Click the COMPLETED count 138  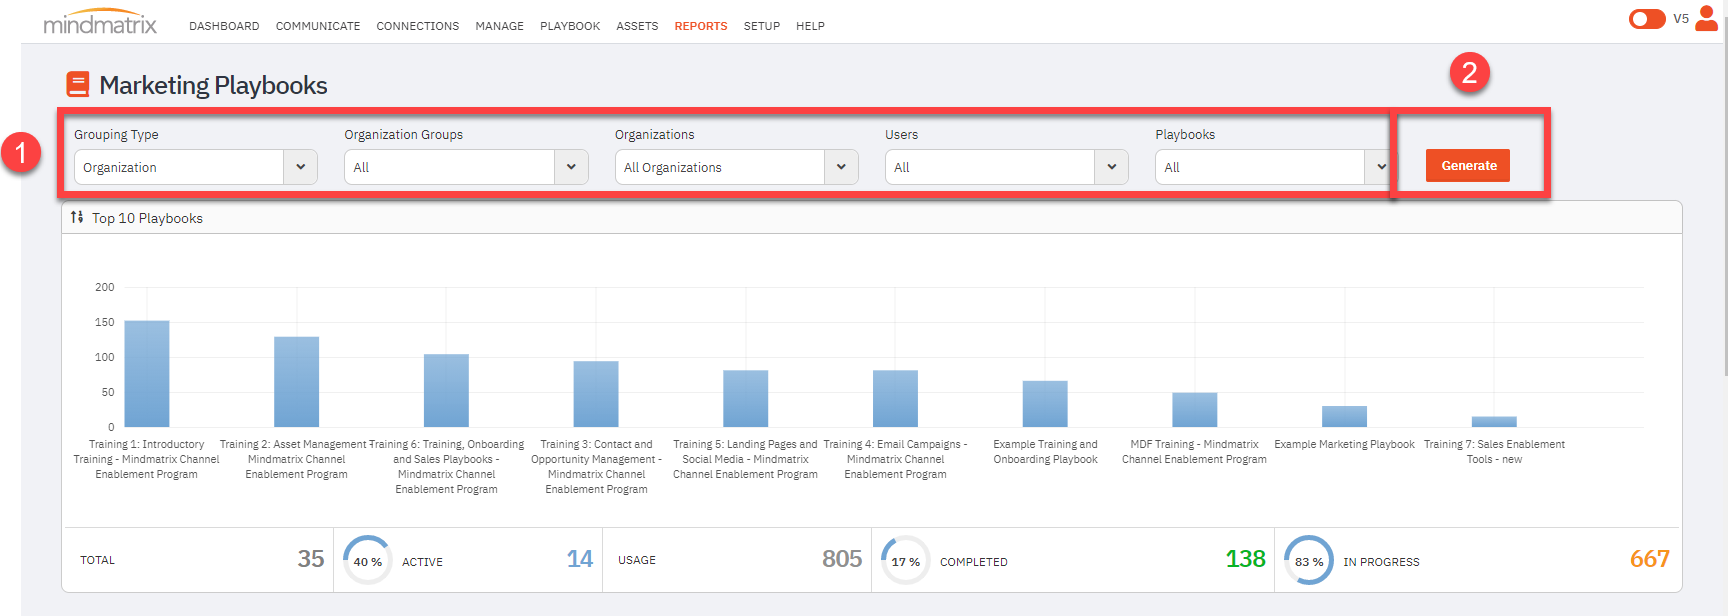coord(1246,559)
